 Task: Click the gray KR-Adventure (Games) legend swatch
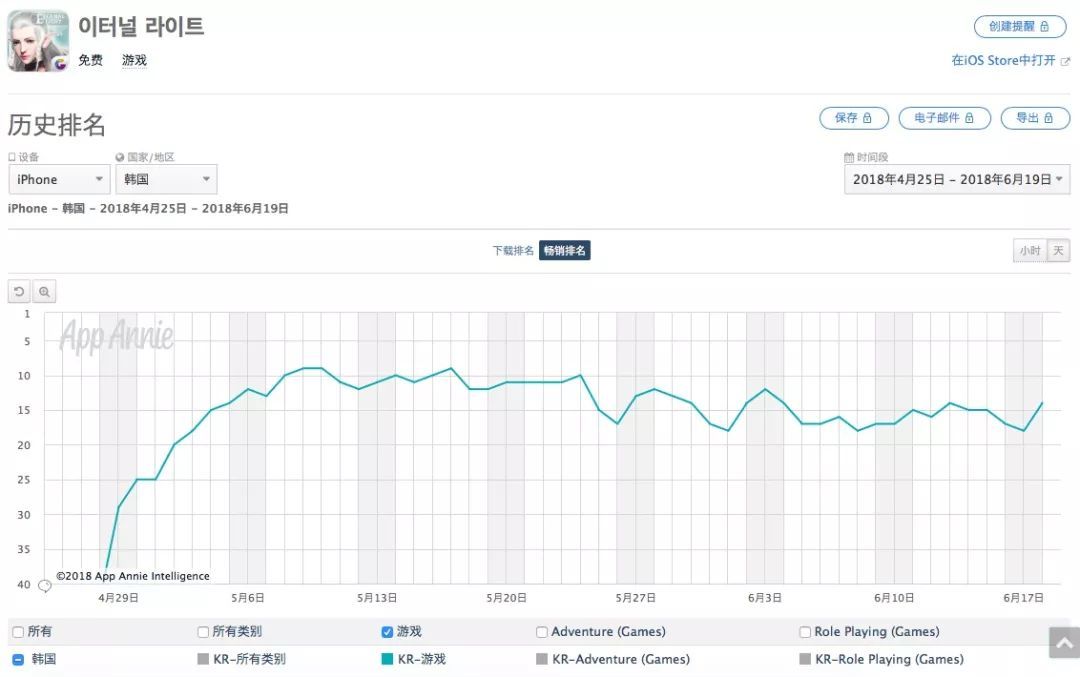click(542, 659)
